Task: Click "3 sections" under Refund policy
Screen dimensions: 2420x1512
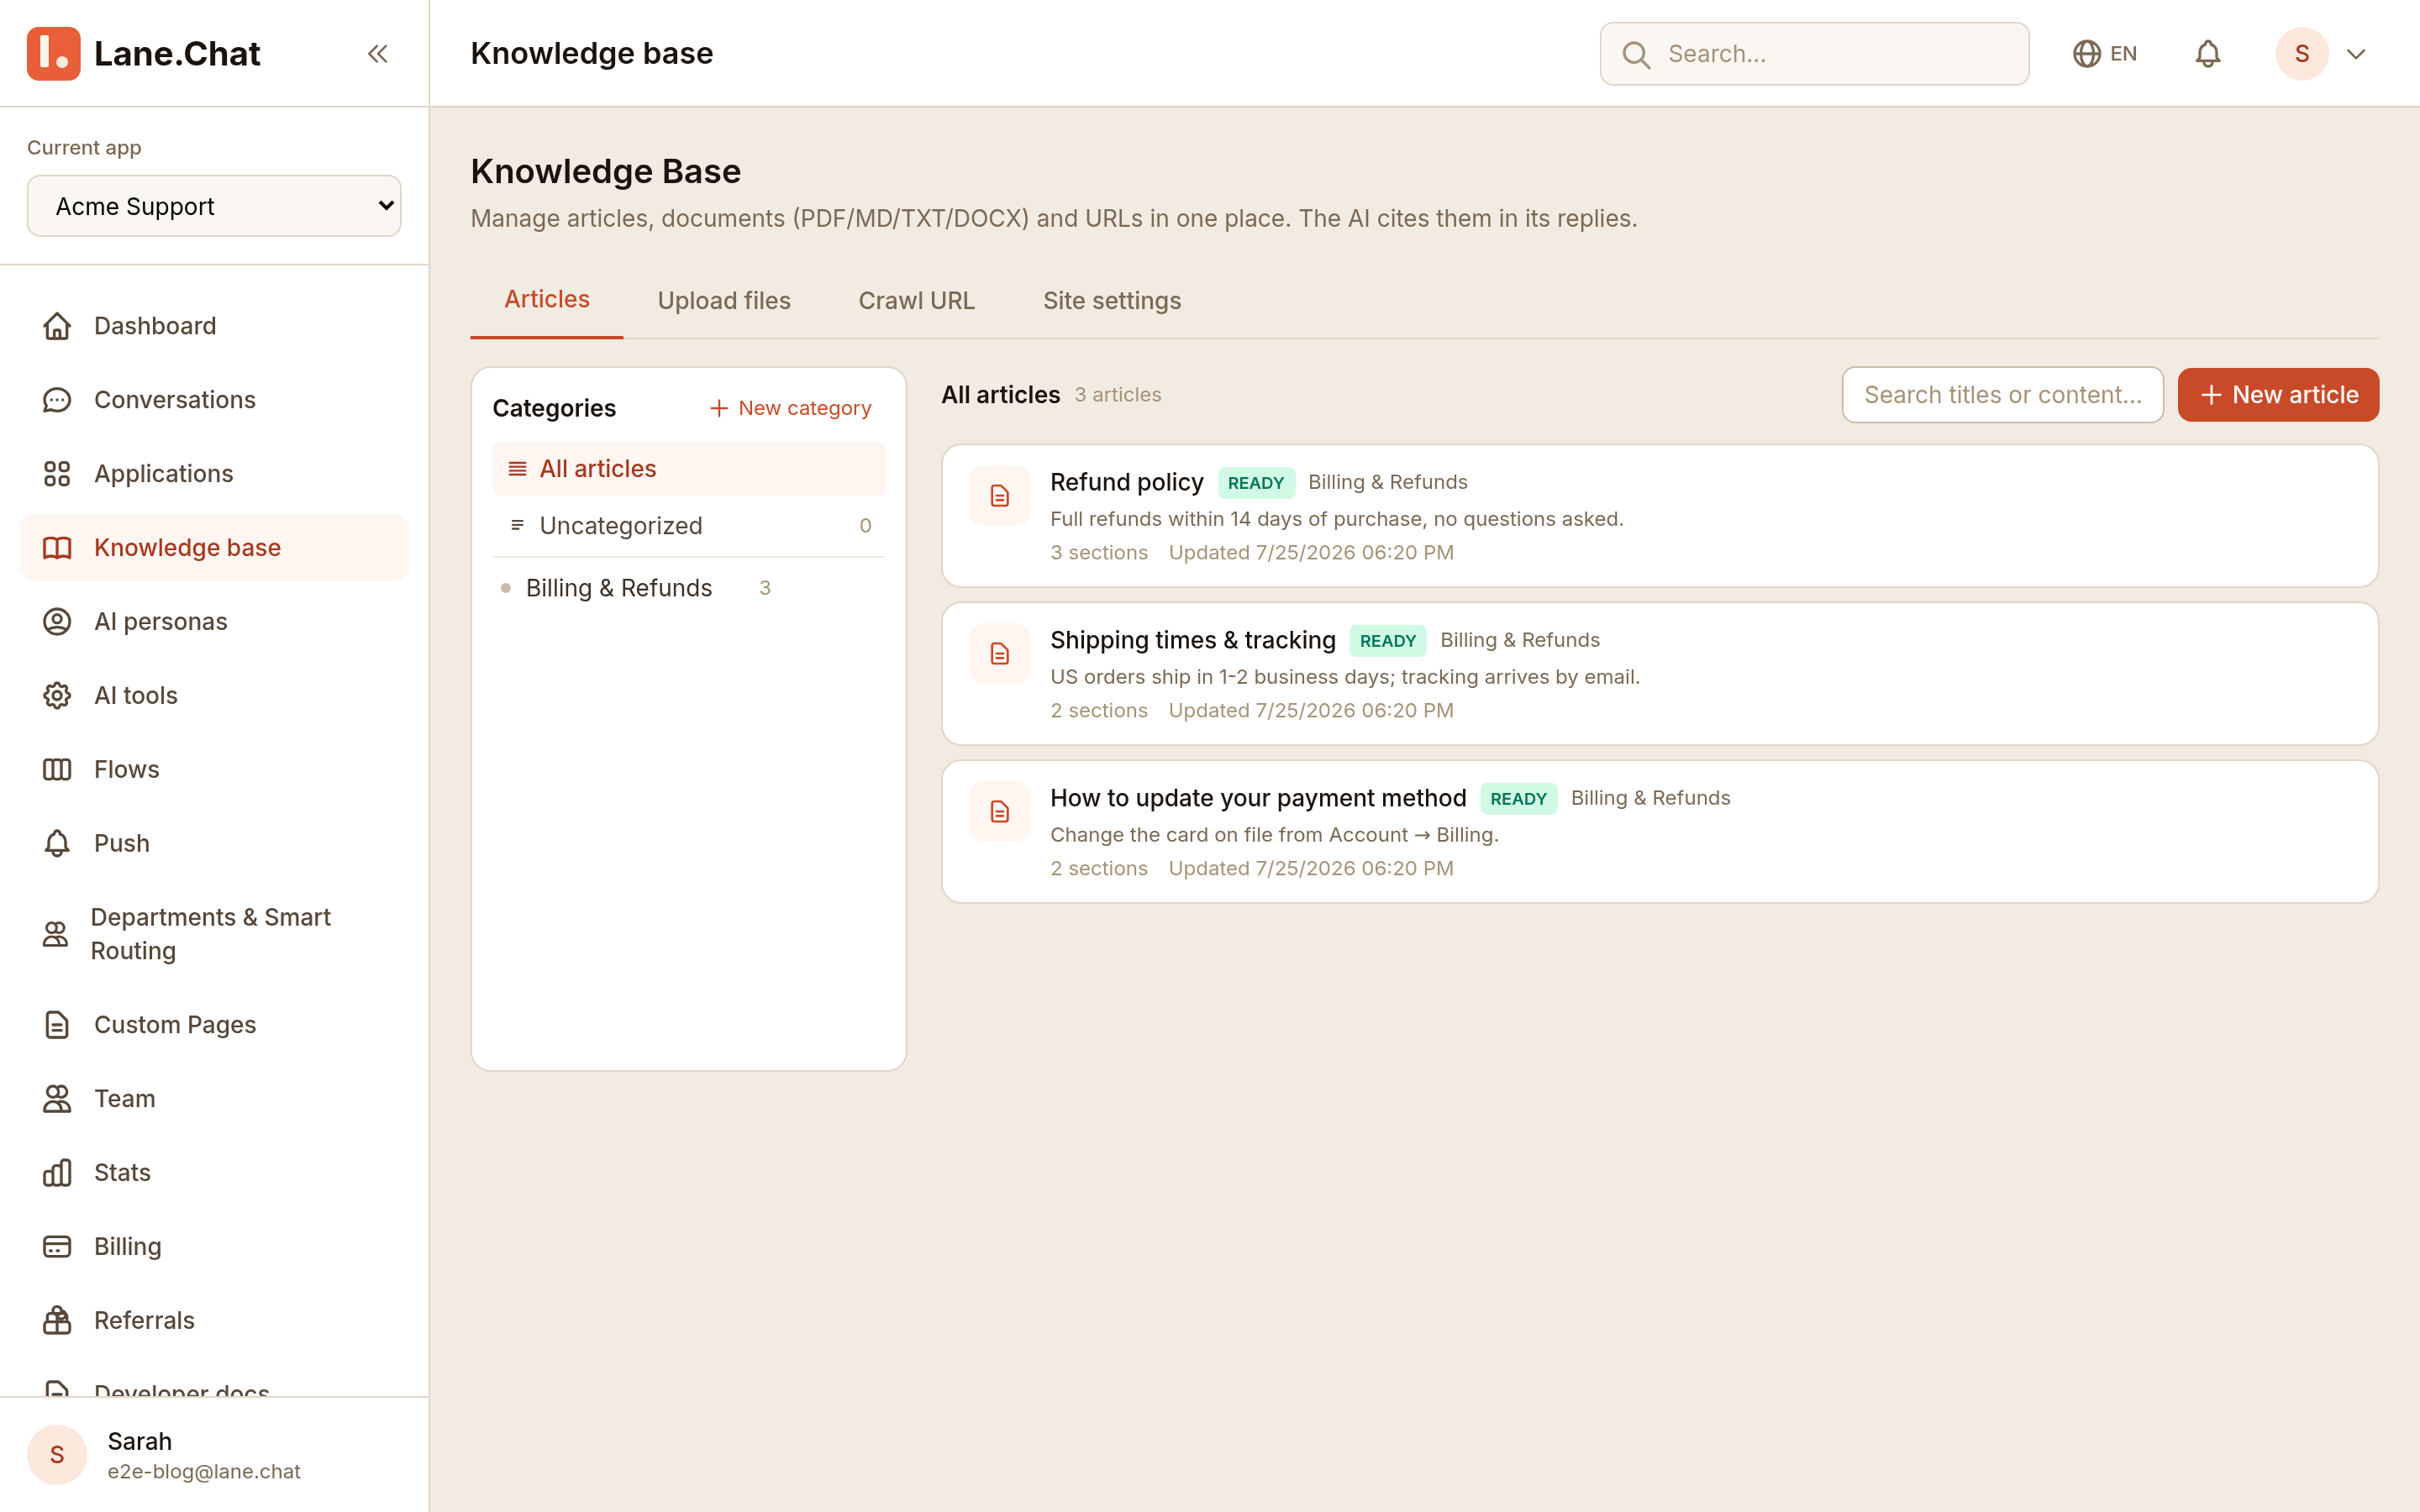Action: (x=1099, y=553)
